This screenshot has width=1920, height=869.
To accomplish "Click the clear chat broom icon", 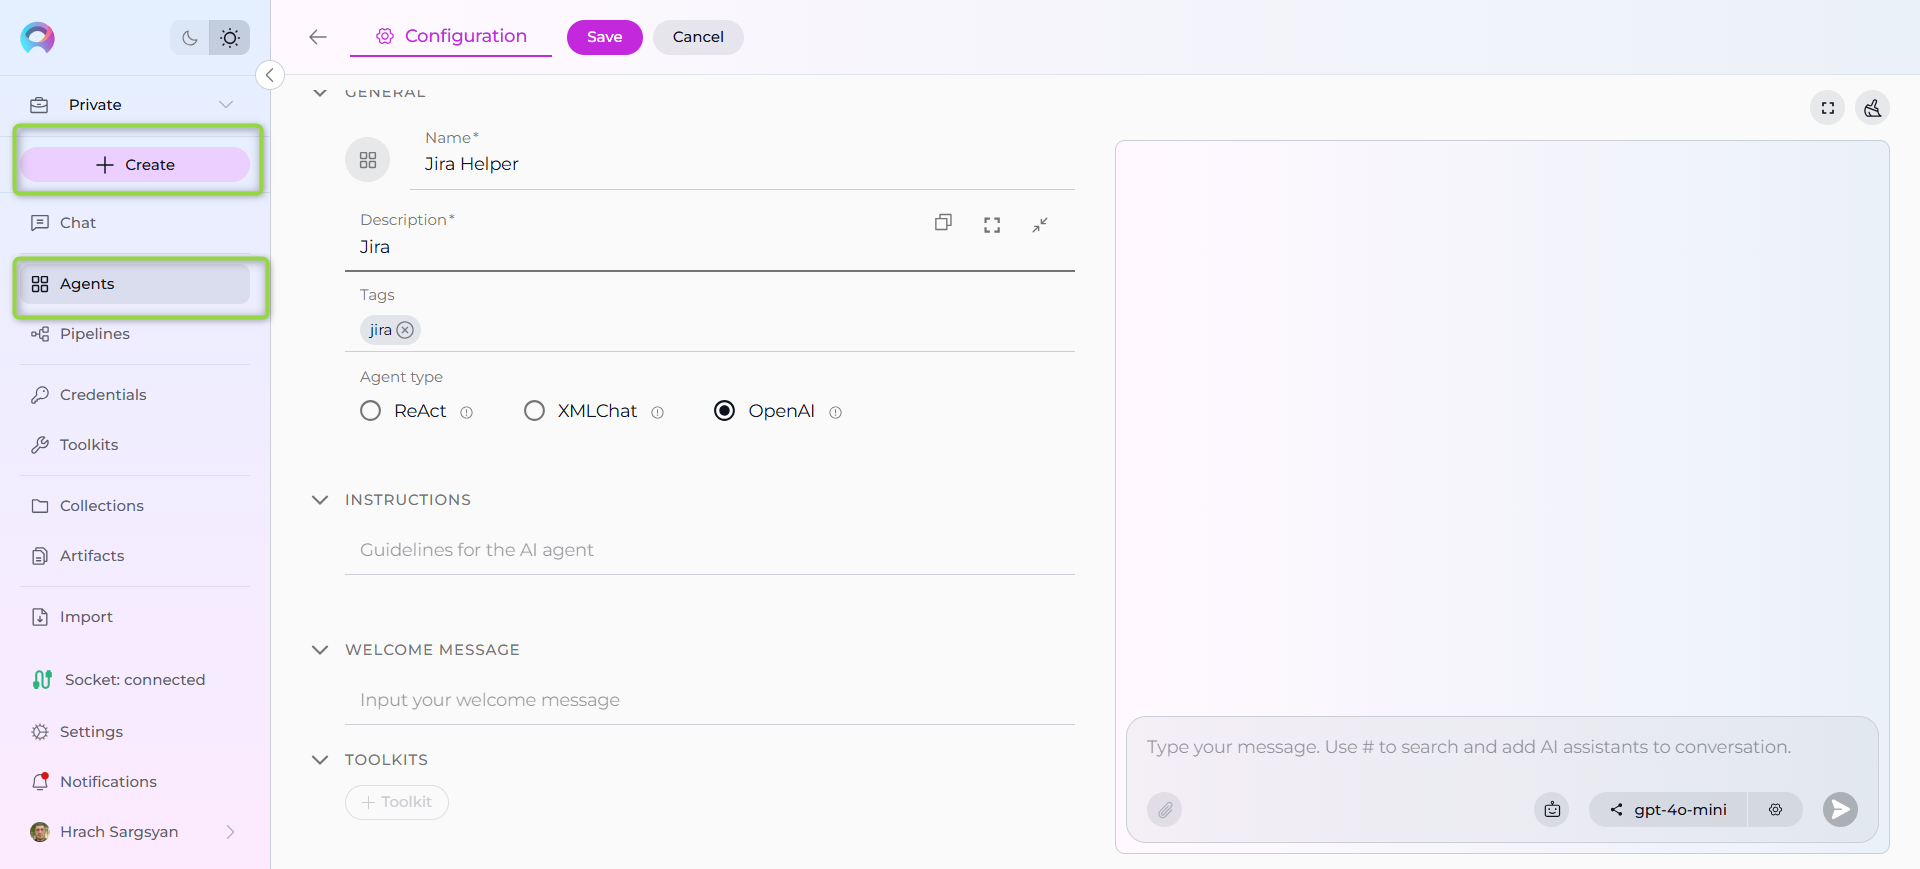I will click(x=1872, y=108).
